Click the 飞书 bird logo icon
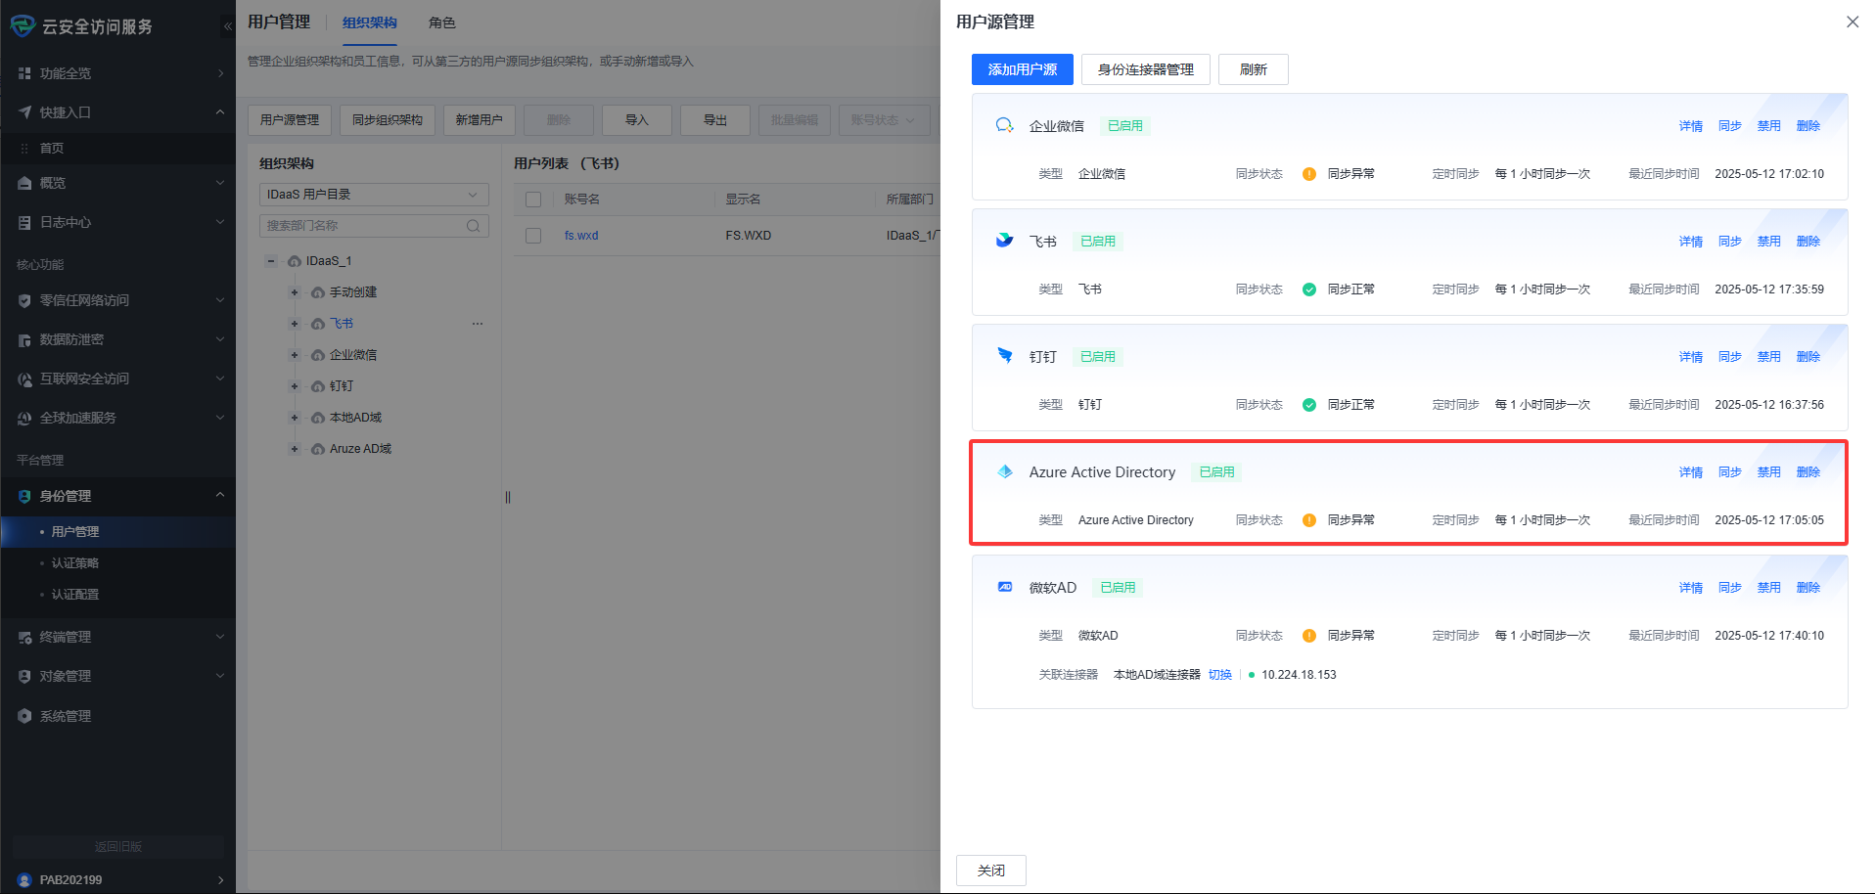This screenshot has width=1875, height=894. (1004, 240)
